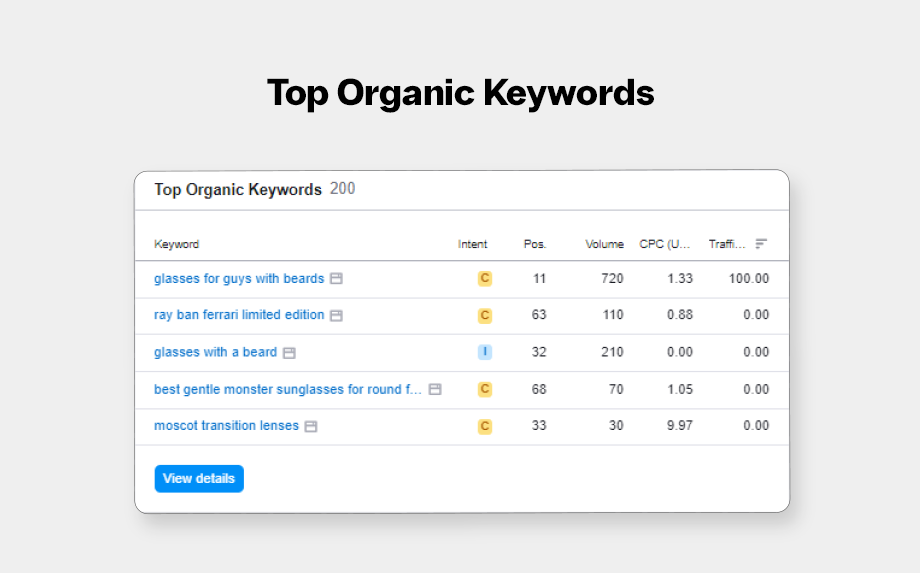Viewport: 920px width, 573px height.
Task: Sort table by Volume column header
Action: 604,244
